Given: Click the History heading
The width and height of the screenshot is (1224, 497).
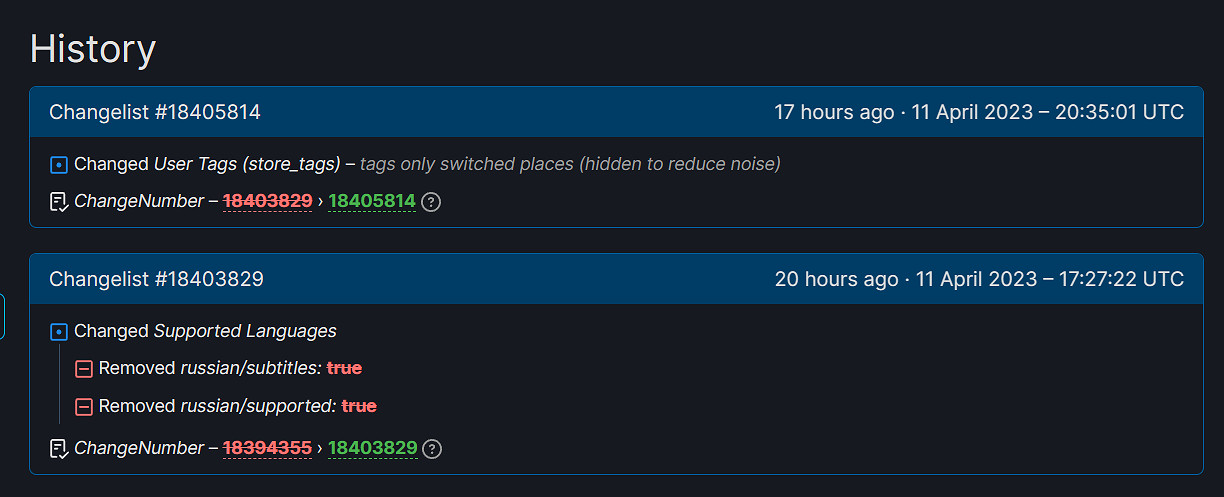Looking at the screenshot, I should click(93, 49).
